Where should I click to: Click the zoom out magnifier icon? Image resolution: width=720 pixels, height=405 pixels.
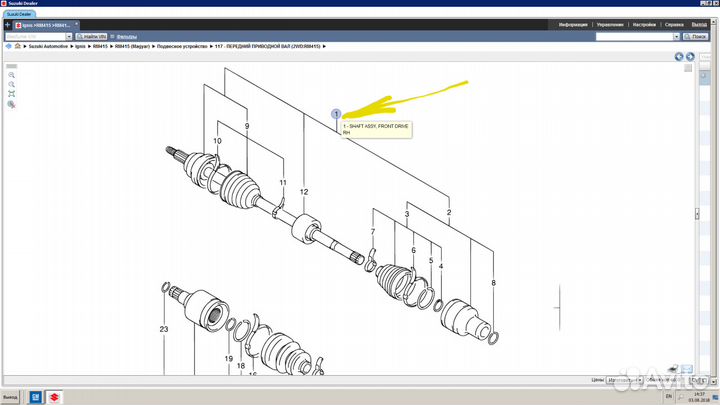(x=12, y=85)
